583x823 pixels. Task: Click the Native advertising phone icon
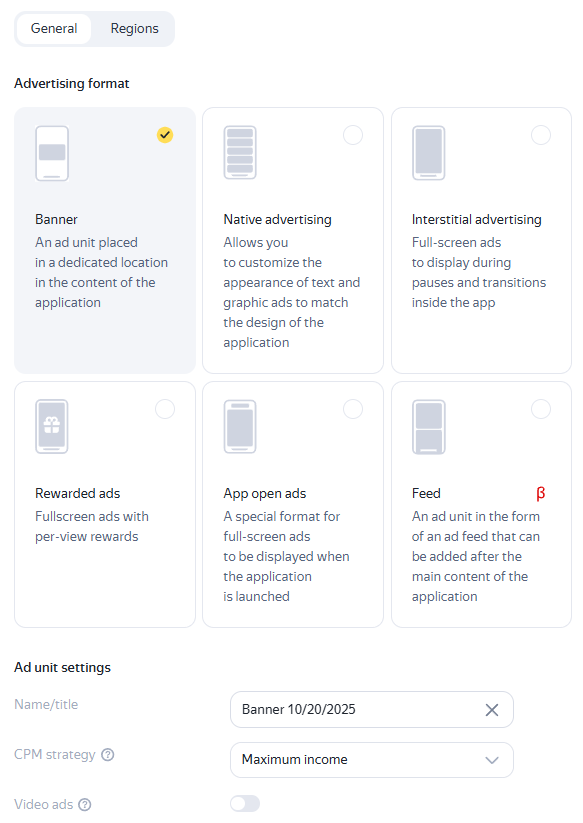tap(240, 153)
